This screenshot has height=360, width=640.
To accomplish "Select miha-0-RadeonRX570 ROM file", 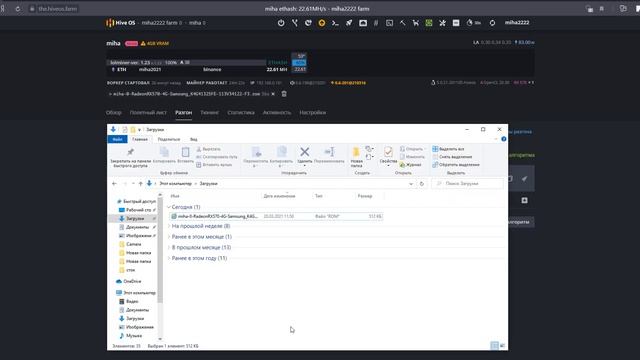I will pyautogui.click(x=276, y=216).
